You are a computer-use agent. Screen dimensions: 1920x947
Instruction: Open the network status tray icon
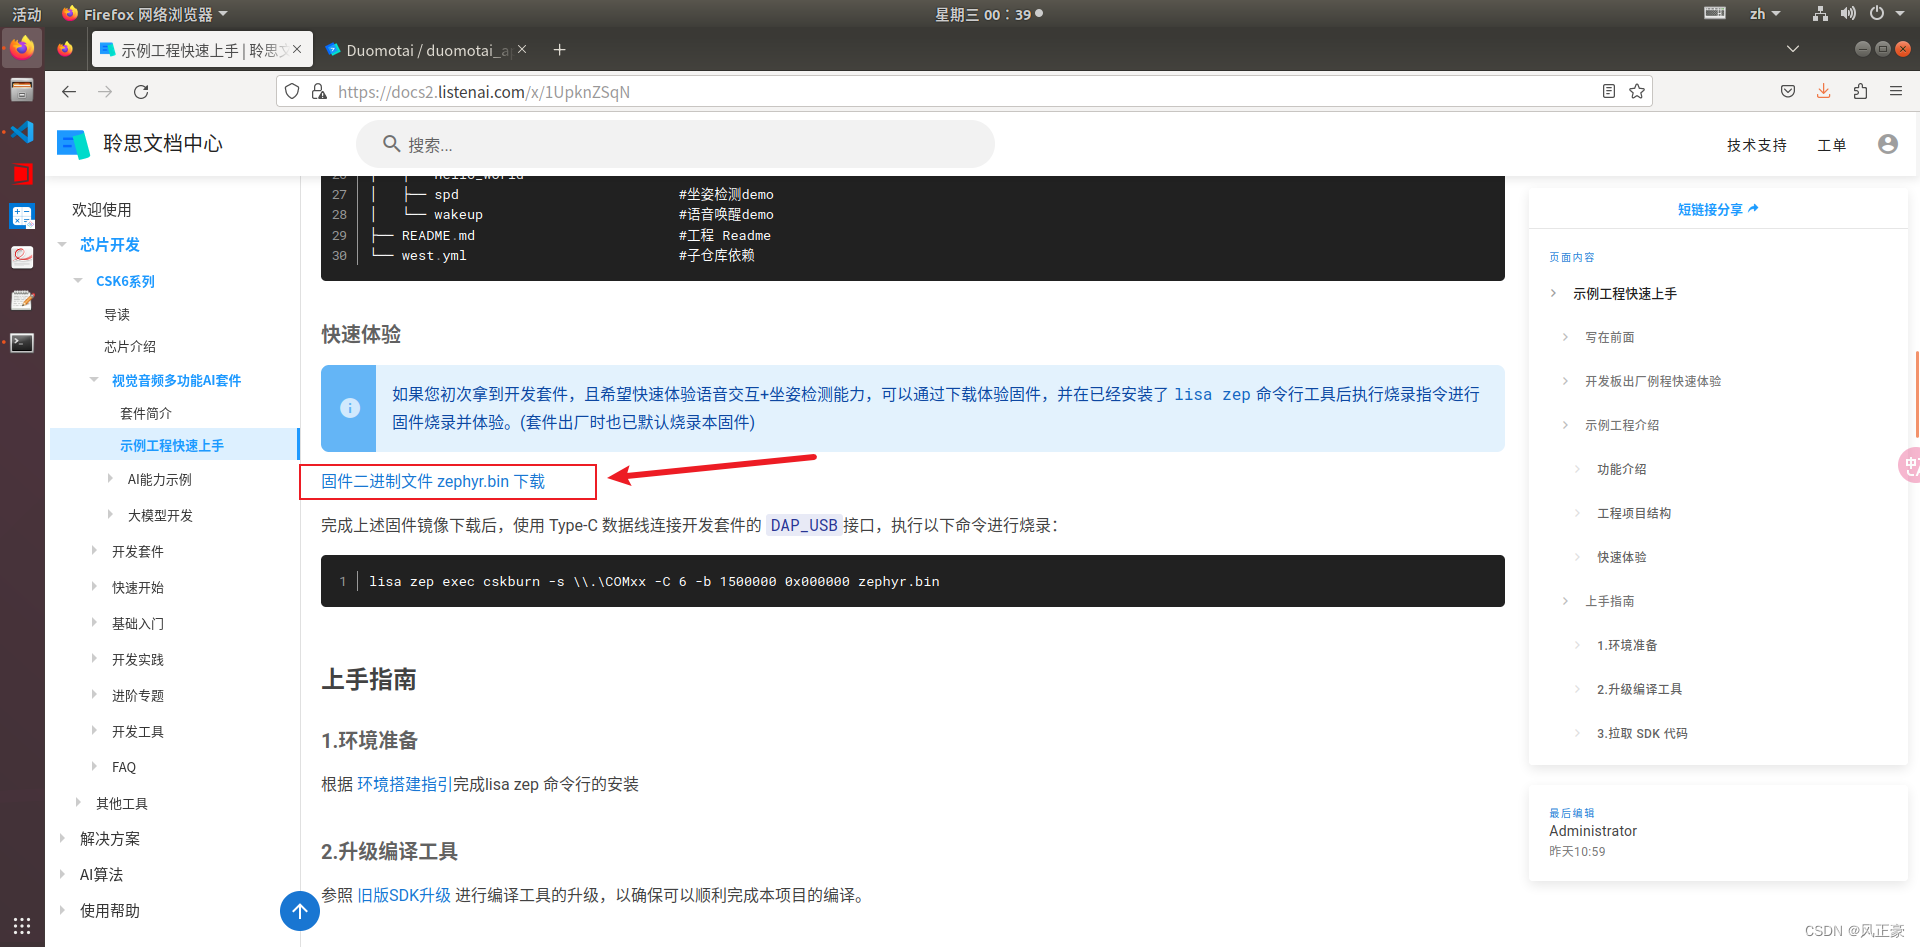point(1820,14)
